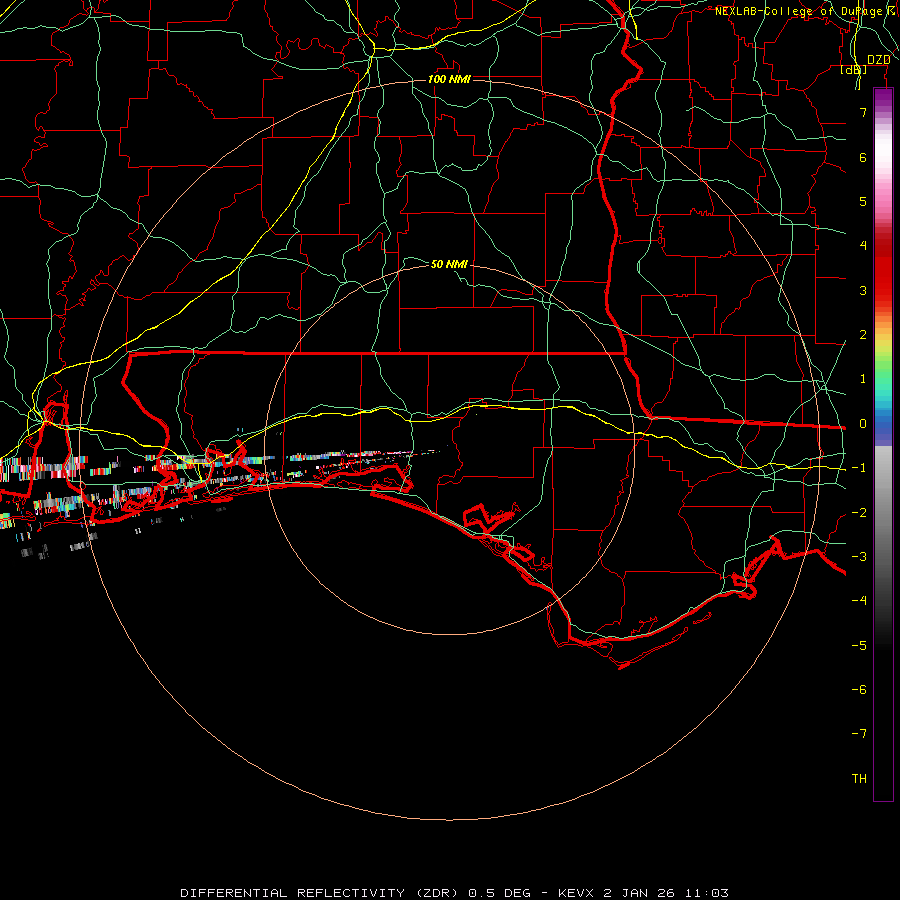This screenshot has height=900, width=900.
Task: Click the "4" value on the color scale
Action: pos(863,246)
